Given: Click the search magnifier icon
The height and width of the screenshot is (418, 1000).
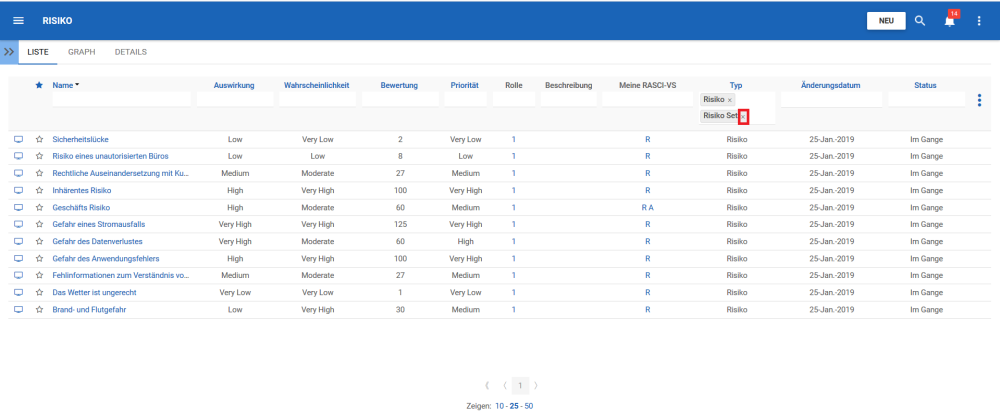Looking at the screenshot, I should click(920, 20).
